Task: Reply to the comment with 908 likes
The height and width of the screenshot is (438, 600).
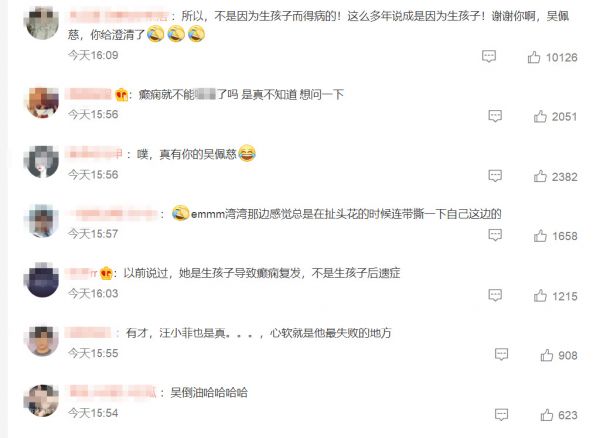Action: tap(501, 355)
